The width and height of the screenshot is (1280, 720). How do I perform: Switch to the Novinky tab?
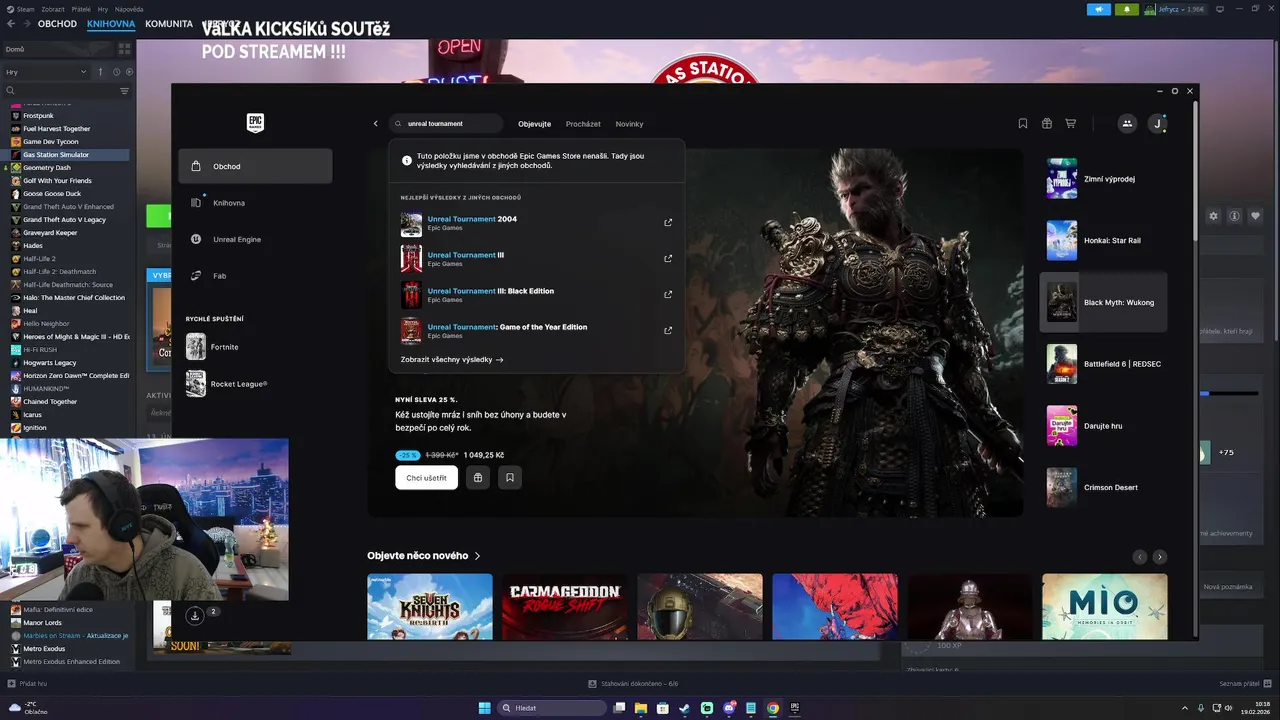click(629, 124)
